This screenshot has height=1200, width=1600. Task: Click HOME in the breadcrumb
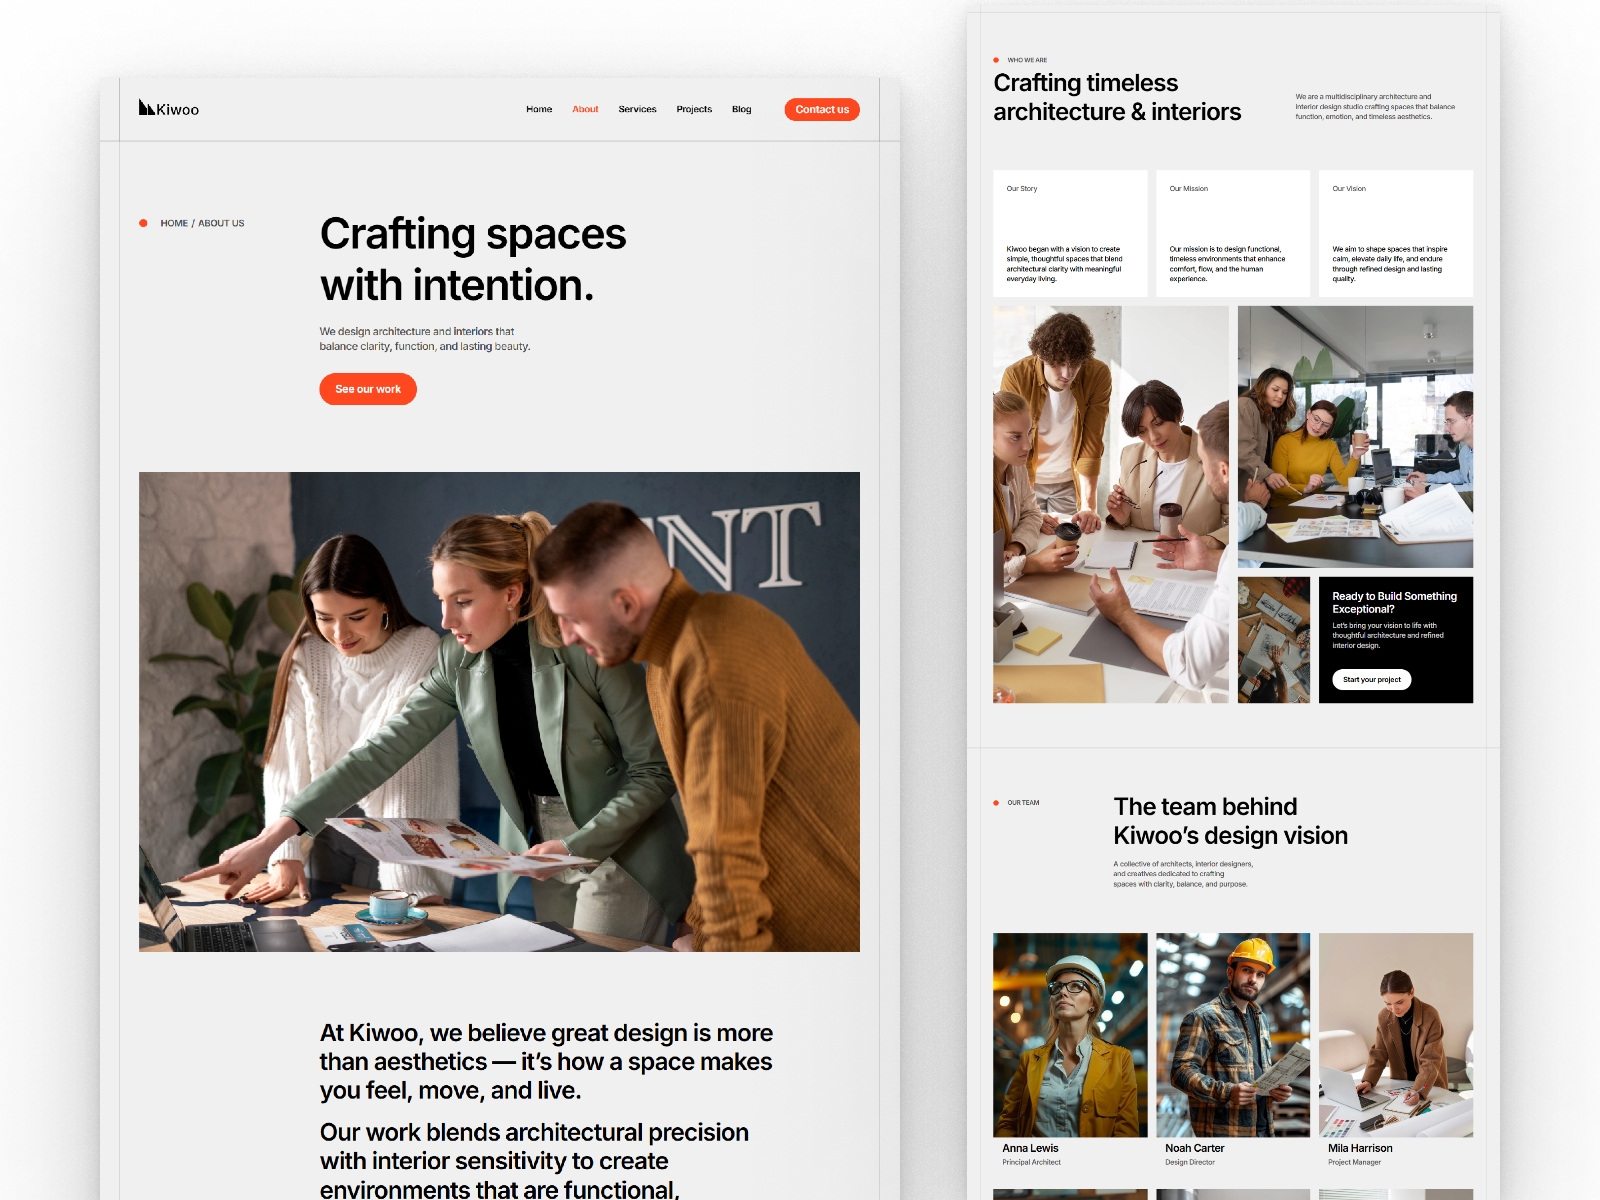click(x=174, y=223)
